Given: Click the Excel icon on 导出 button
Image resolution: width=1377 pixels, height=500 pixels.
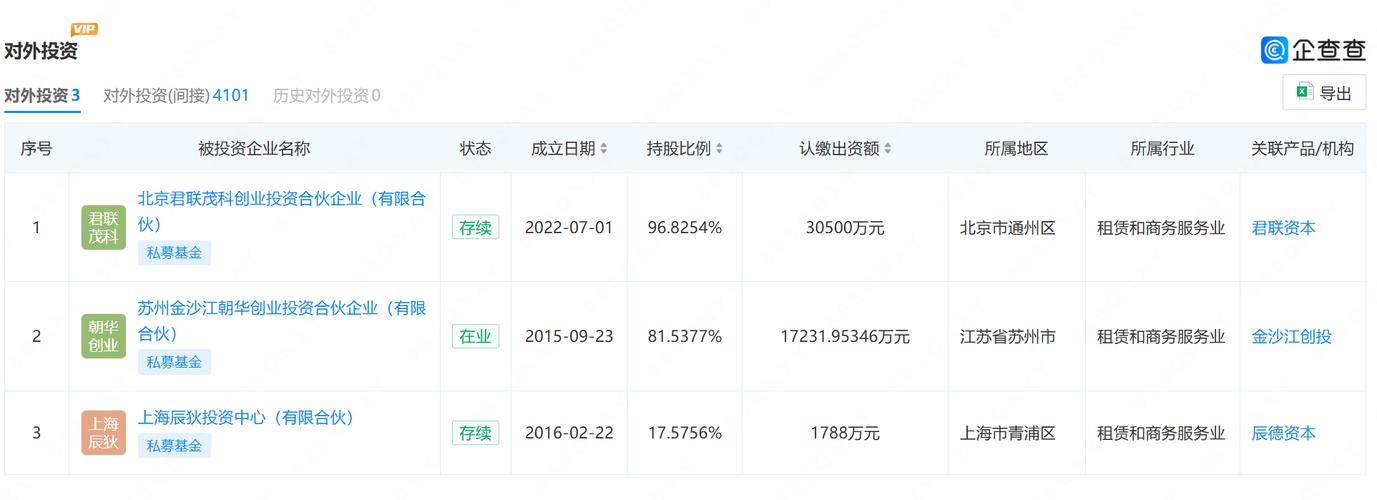Looking at the screenshot, I should (x=1304, y=92).
